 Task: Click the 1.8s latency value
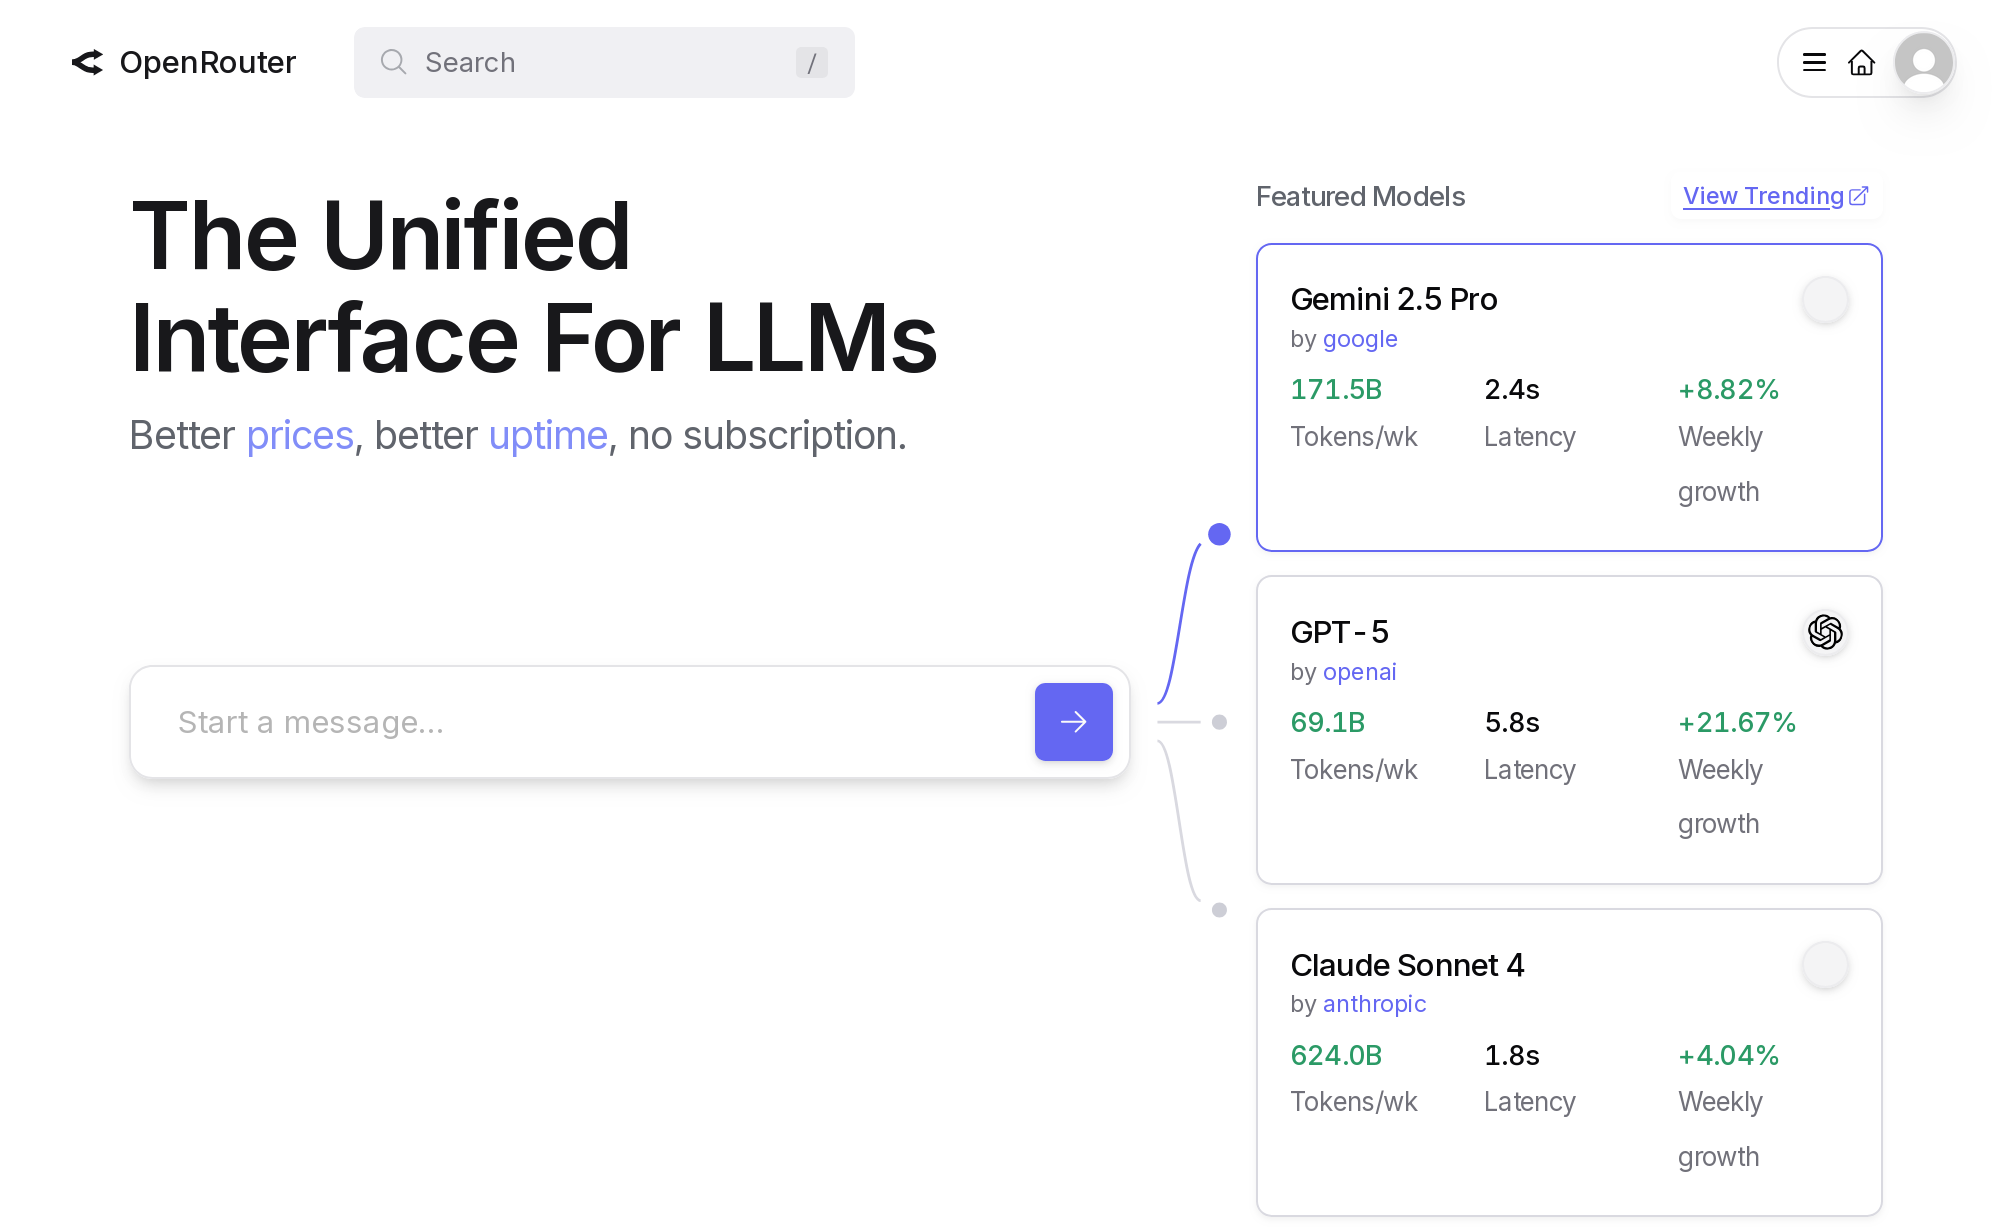tap(1512, 1055)
